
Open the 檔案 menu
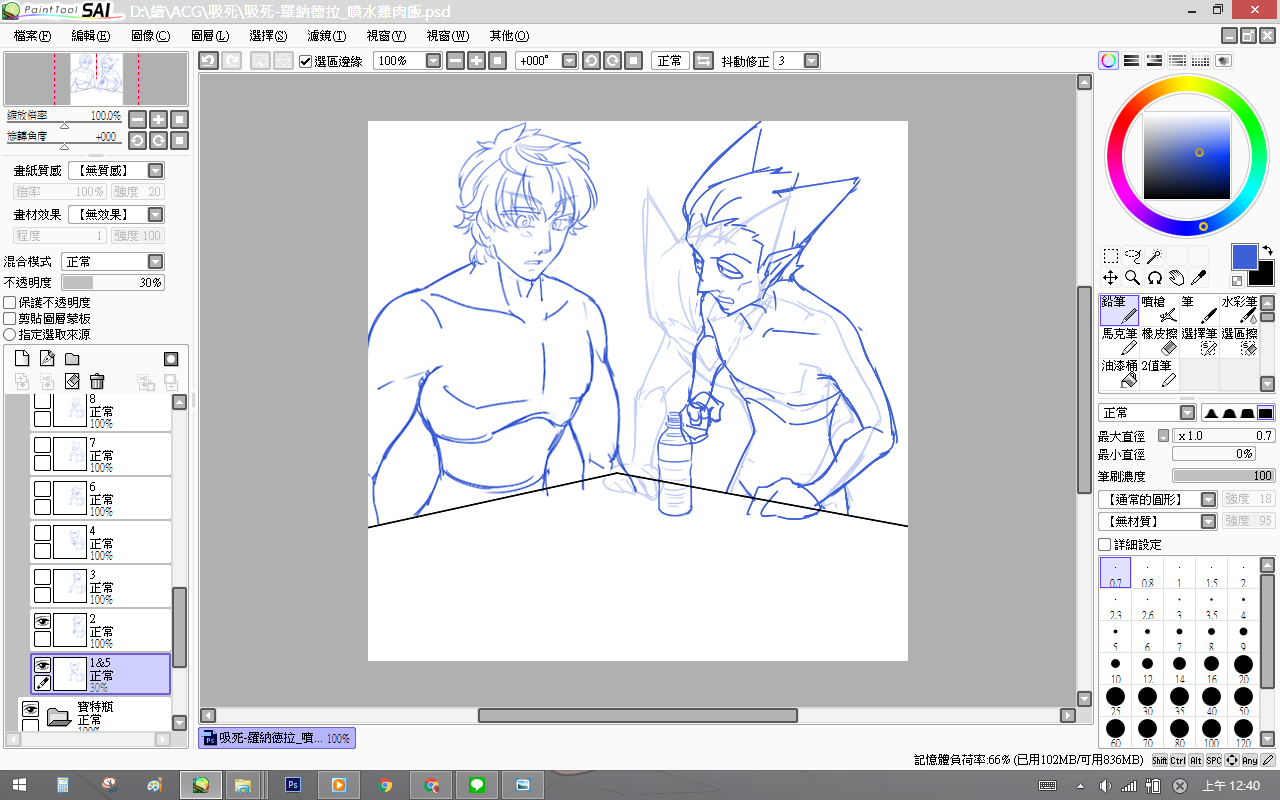[x=33, y=36]
